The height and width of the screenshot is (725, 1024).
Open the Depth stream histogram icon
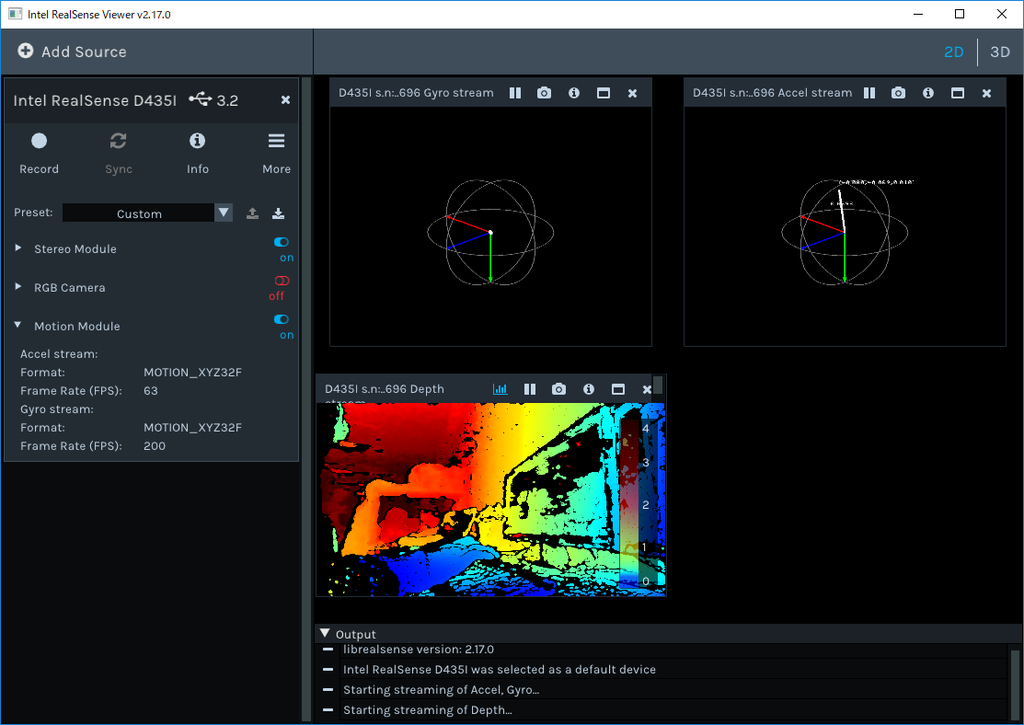tap(500, 389)
